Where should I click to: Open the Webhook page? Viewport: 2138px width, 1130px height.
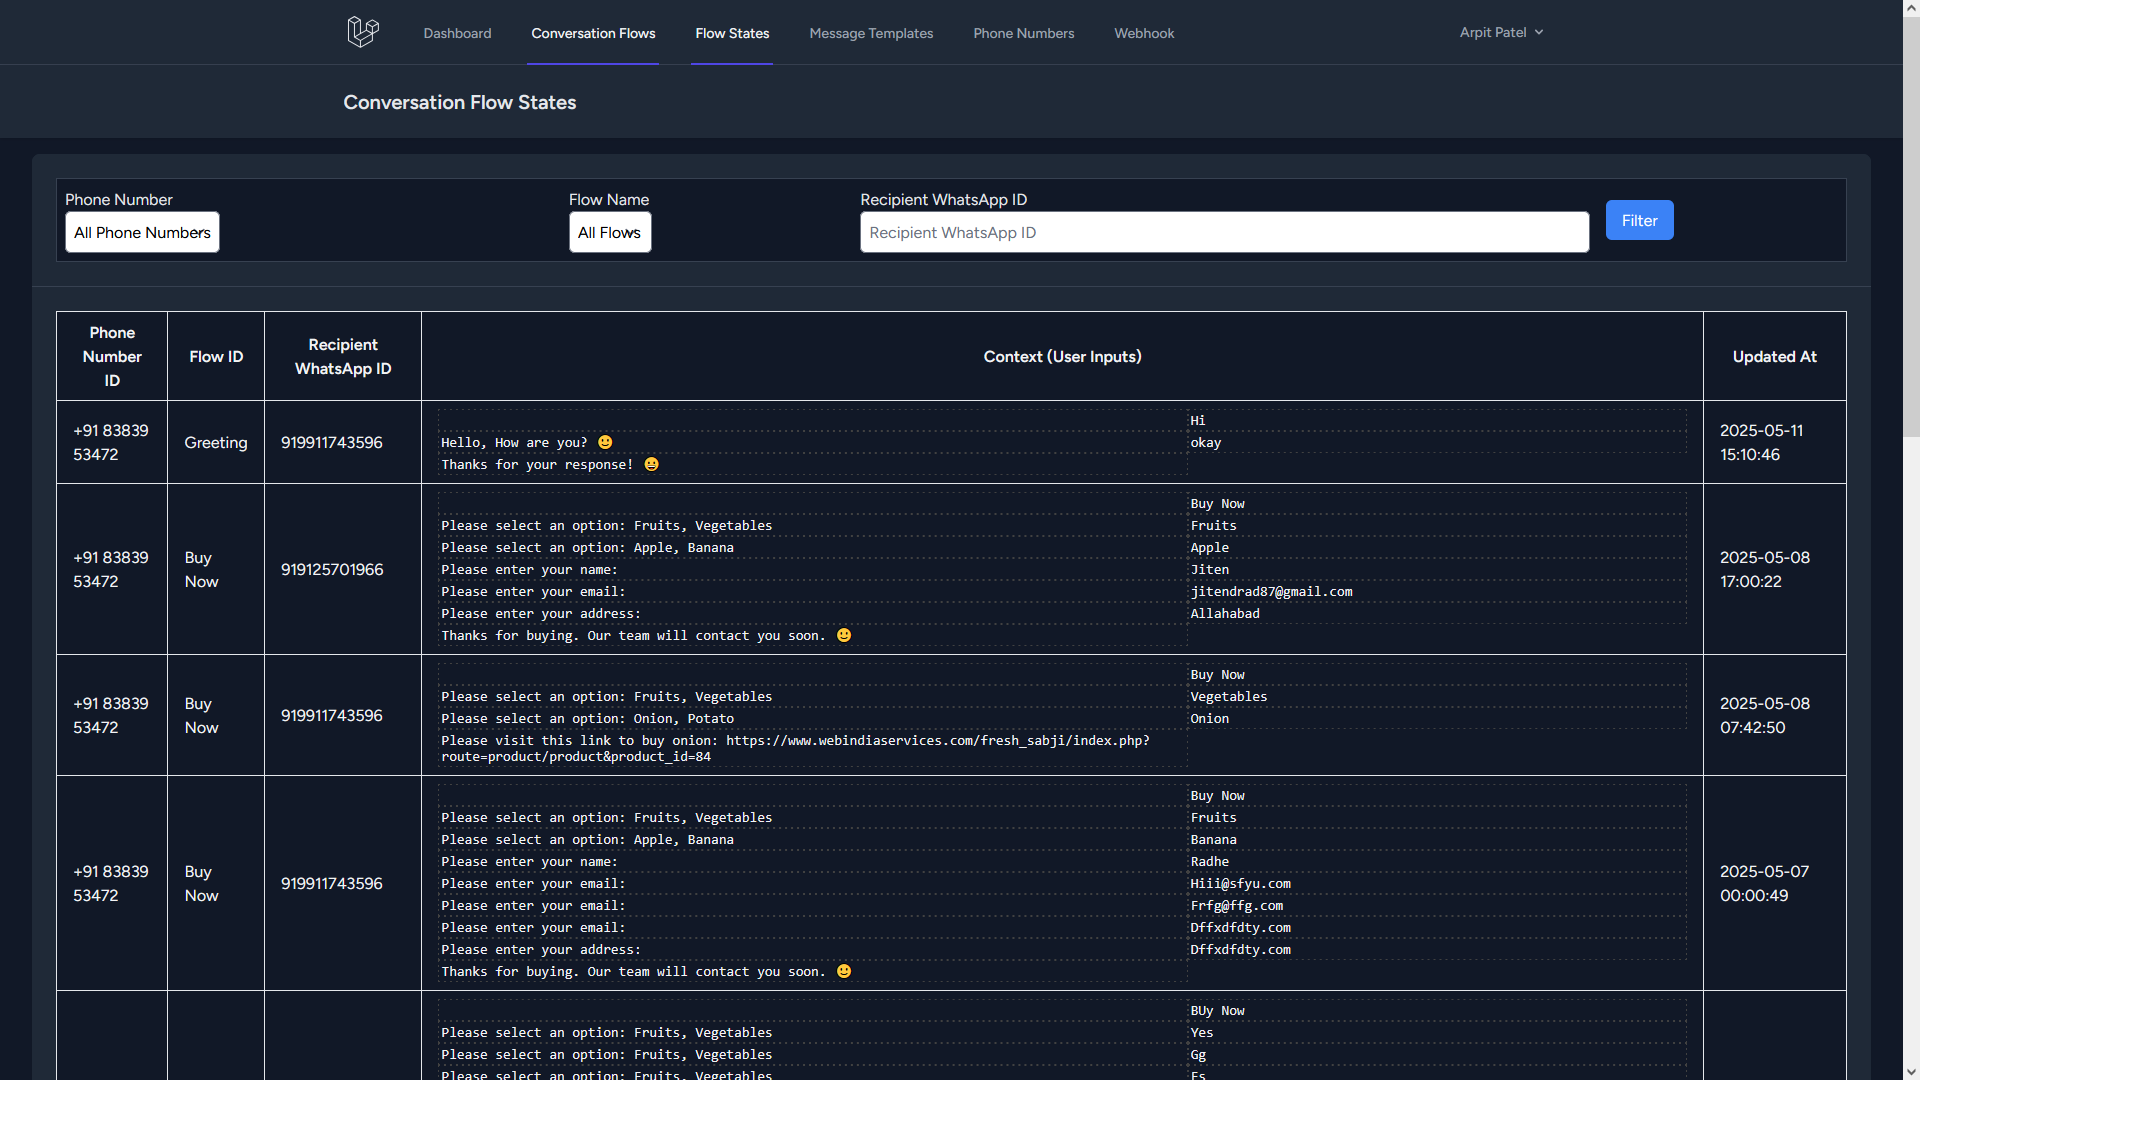1144,34
